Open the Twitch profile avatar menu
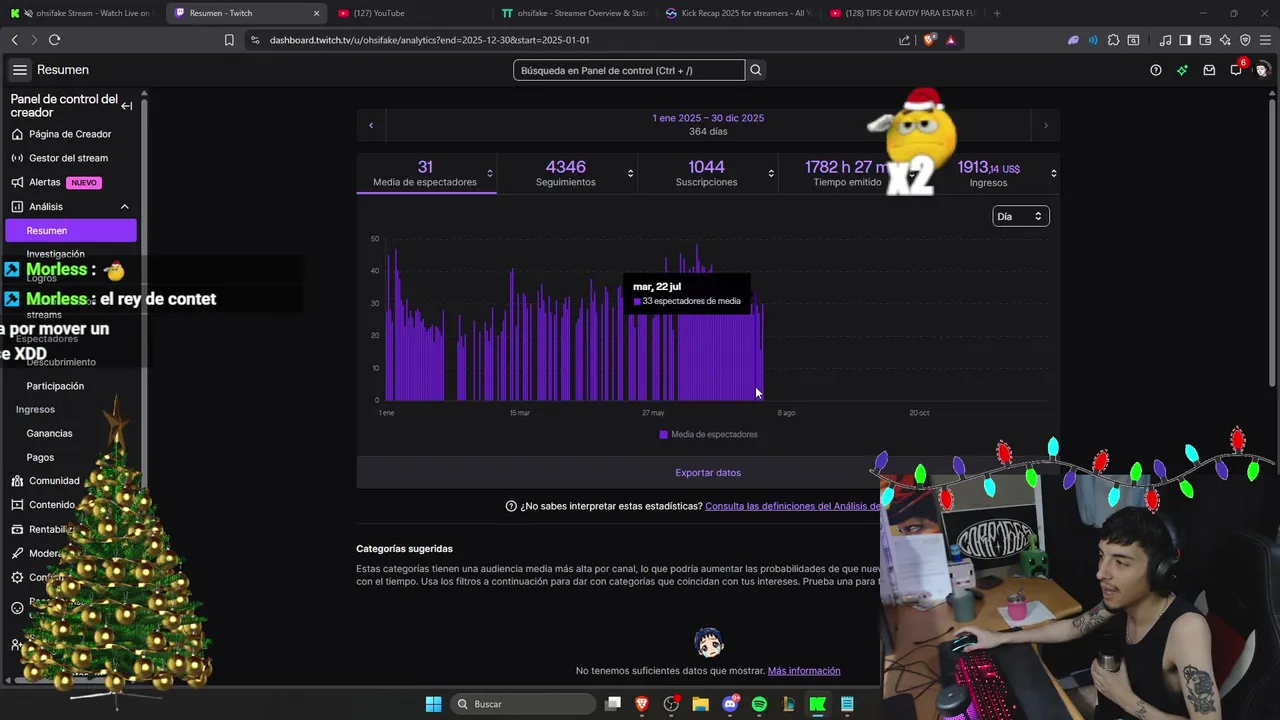This screenshot has height=720, width=1280. click(1262, 70)
